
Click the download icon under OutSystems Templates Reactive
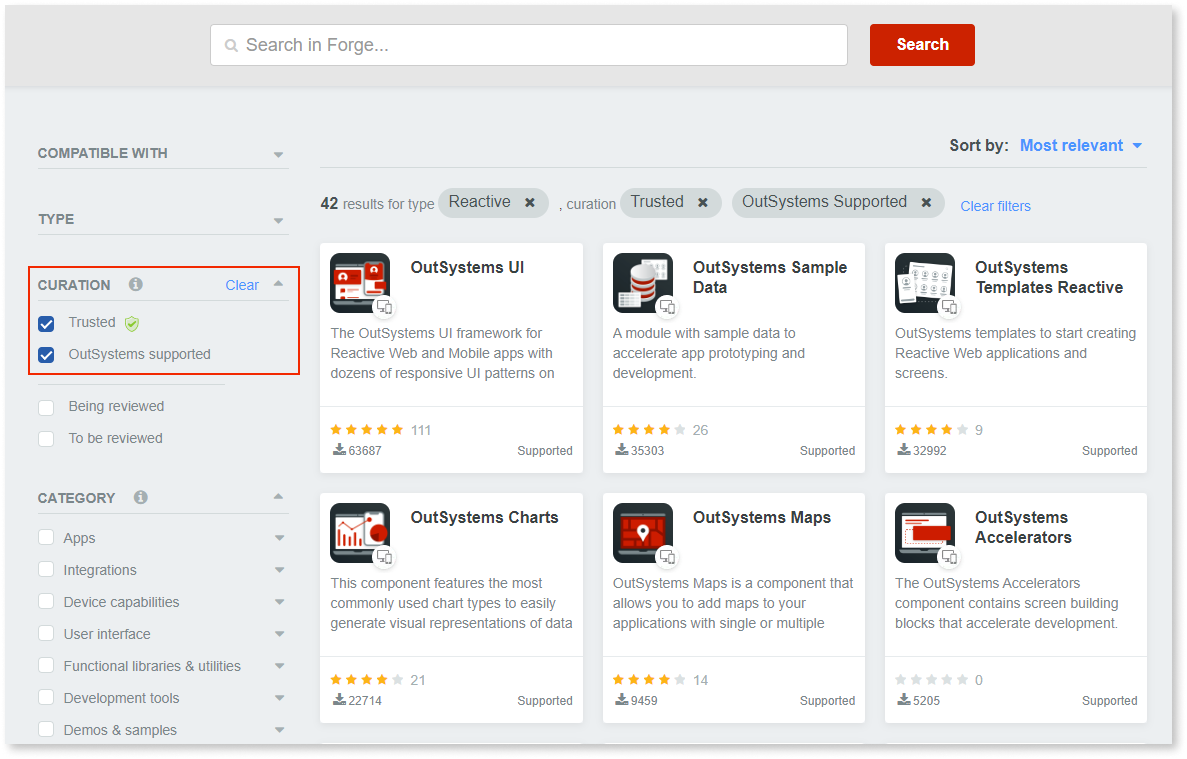[905, 450]
